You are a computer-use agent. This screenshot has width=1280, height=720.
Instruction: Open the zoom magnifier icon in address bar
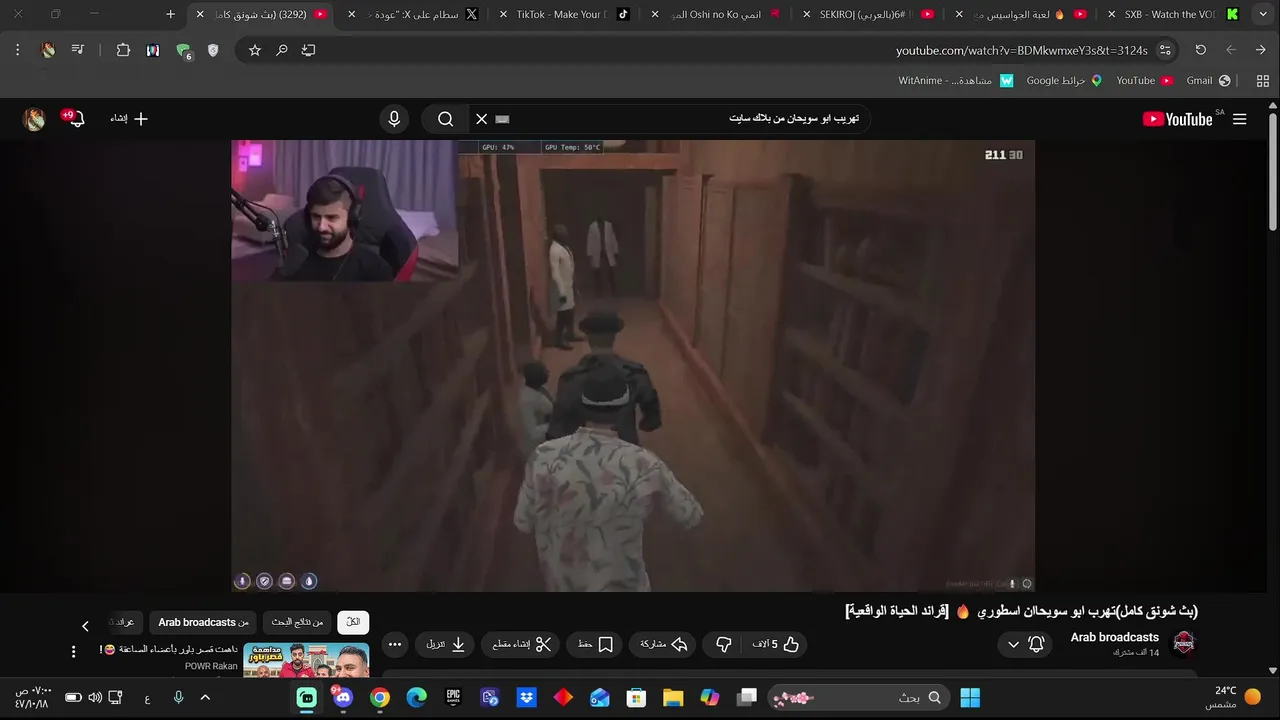[x=282, y=50]
